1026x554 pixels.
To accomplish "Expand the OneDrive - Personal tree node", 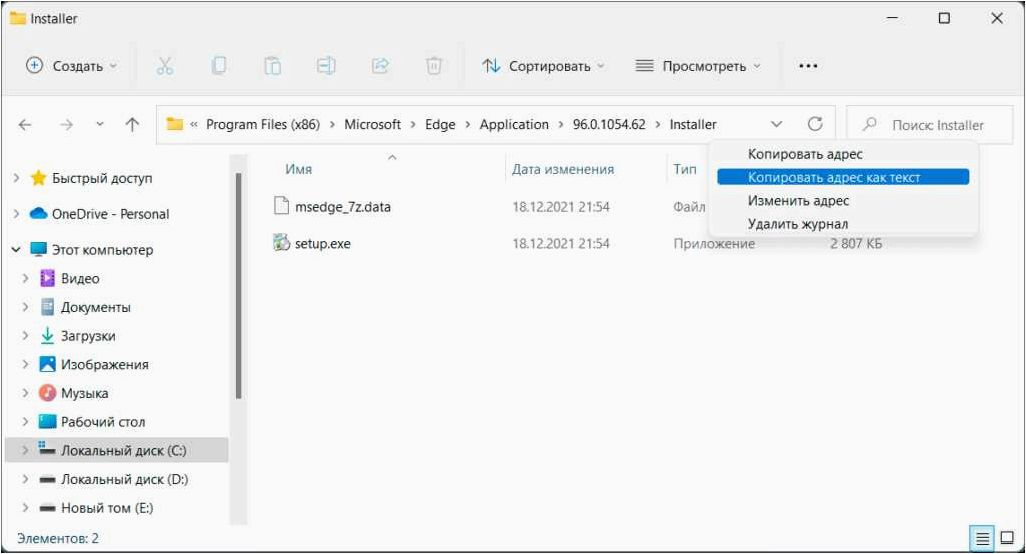I will point(16,214).
